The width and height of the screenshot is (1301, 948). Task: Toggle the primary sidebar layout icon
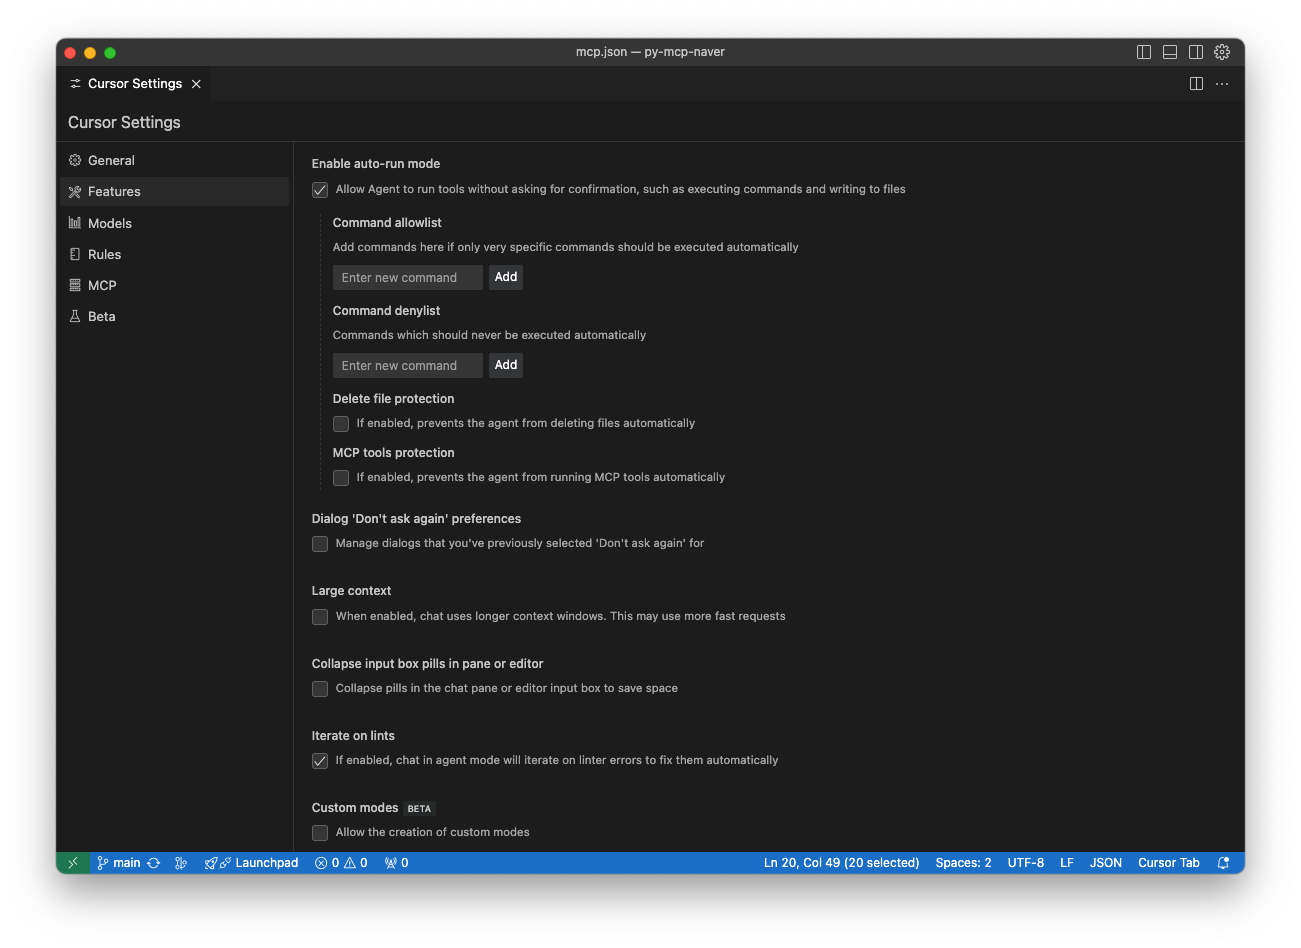(x=1144, y=52)
